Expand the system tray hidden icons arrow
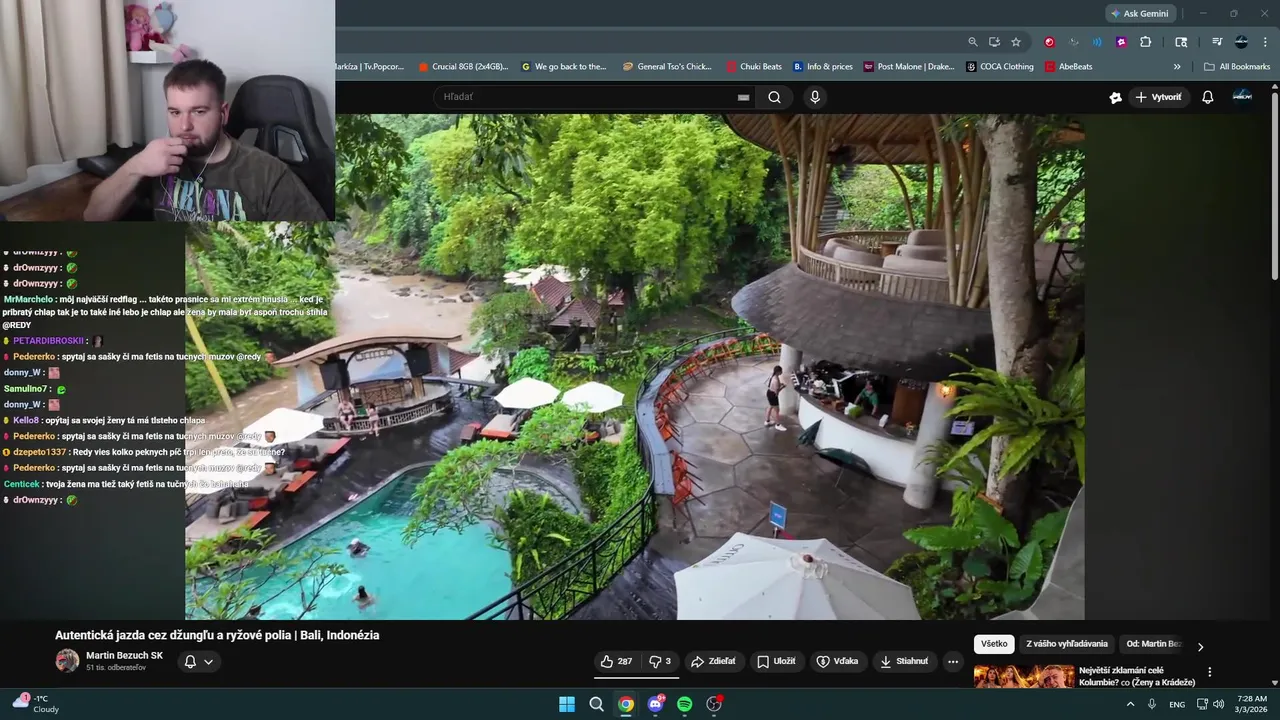The height and width of the screenshot is (720, 1280). (x=1131, y=704)
